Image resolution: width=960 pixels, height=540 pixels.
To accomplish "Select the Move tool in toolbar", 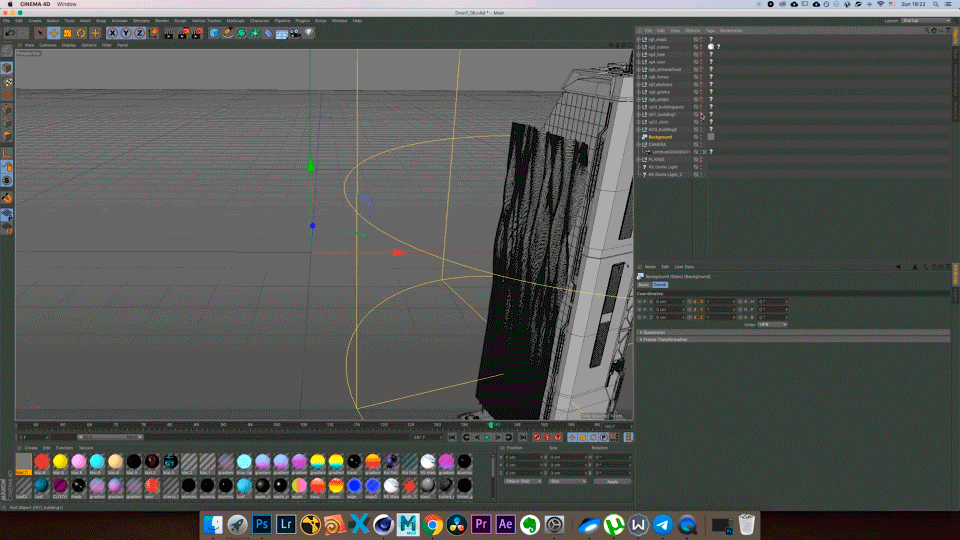I will (x=53, y=33).
